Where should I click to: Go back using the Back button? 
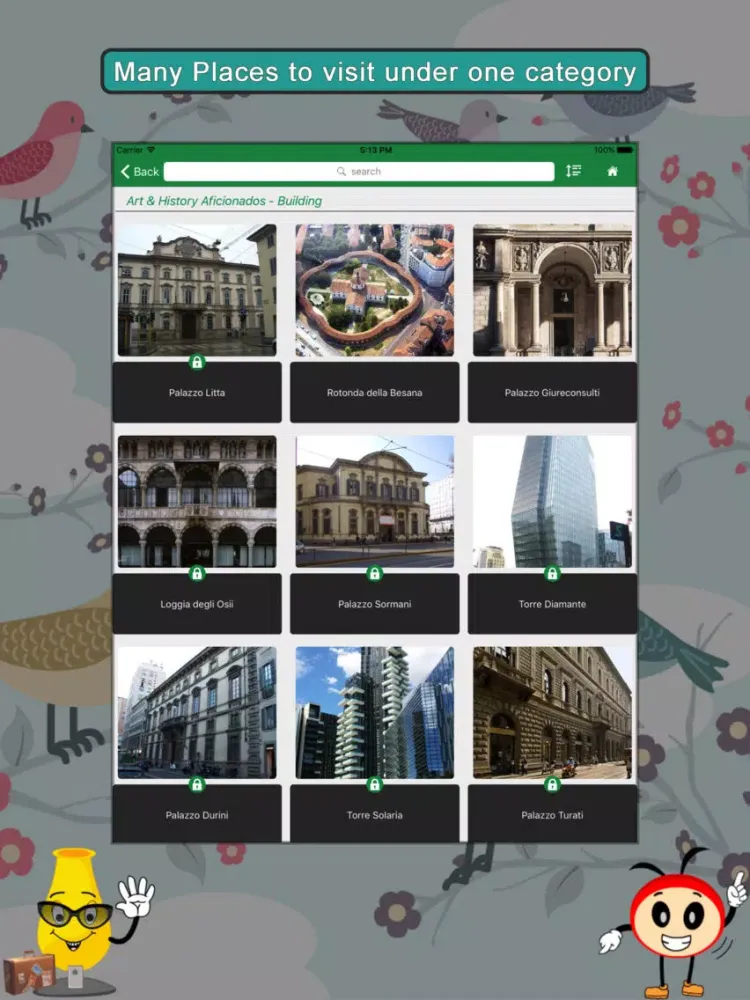click(140, 172)
